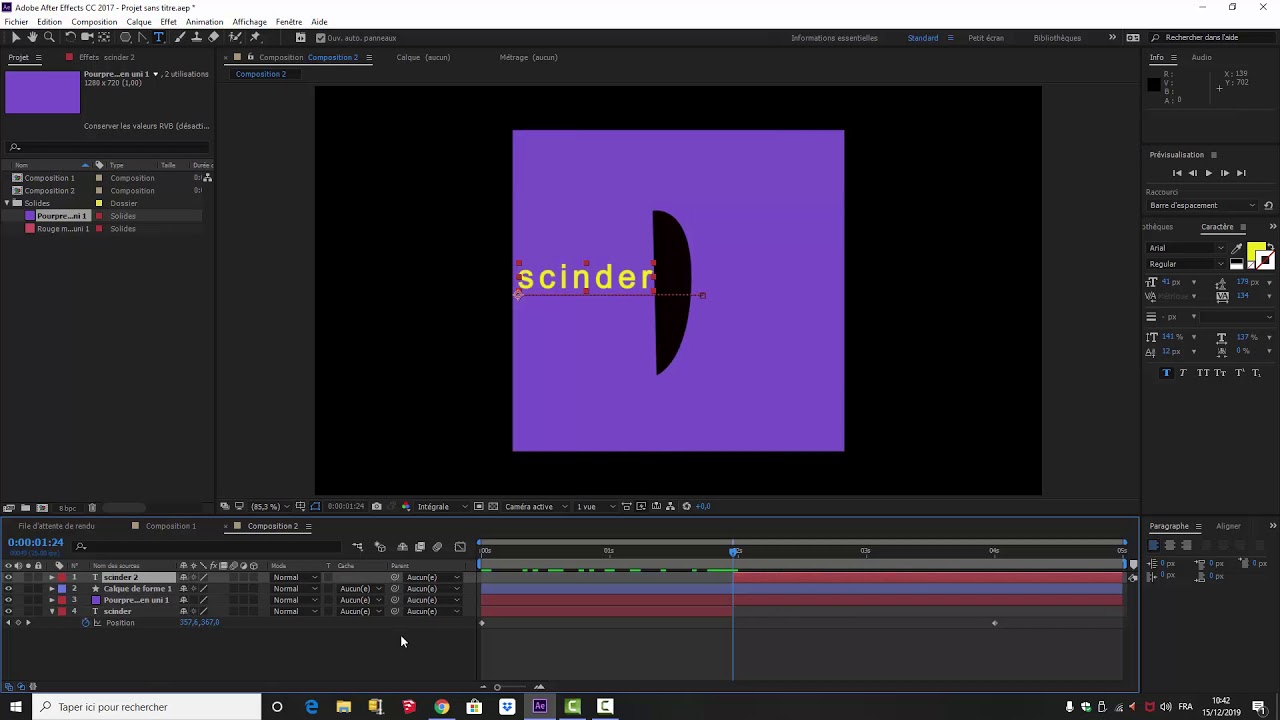The image size is (1280, 720).
Task: Select the Eraser tool
Action: coord(214,38)
